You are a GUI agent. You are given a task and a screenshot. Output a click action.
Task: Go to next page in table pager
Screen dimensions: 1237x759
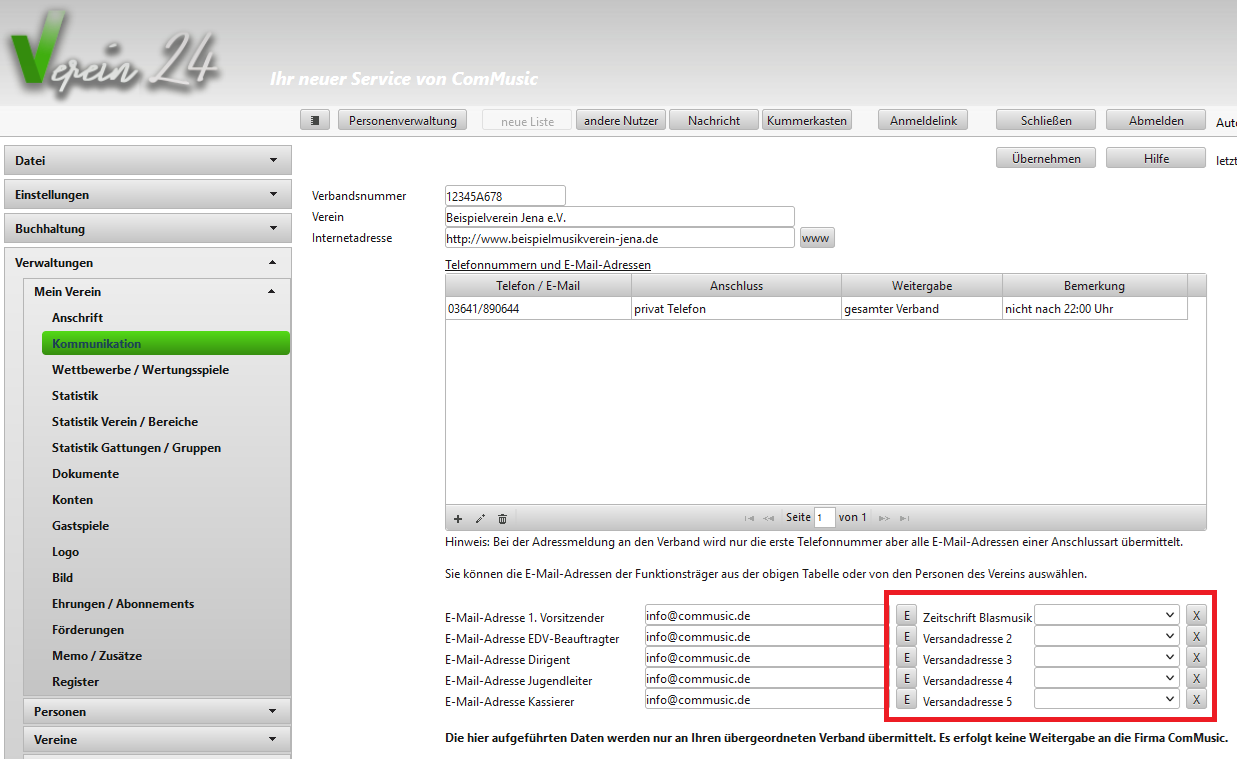[x=884, y=518]
